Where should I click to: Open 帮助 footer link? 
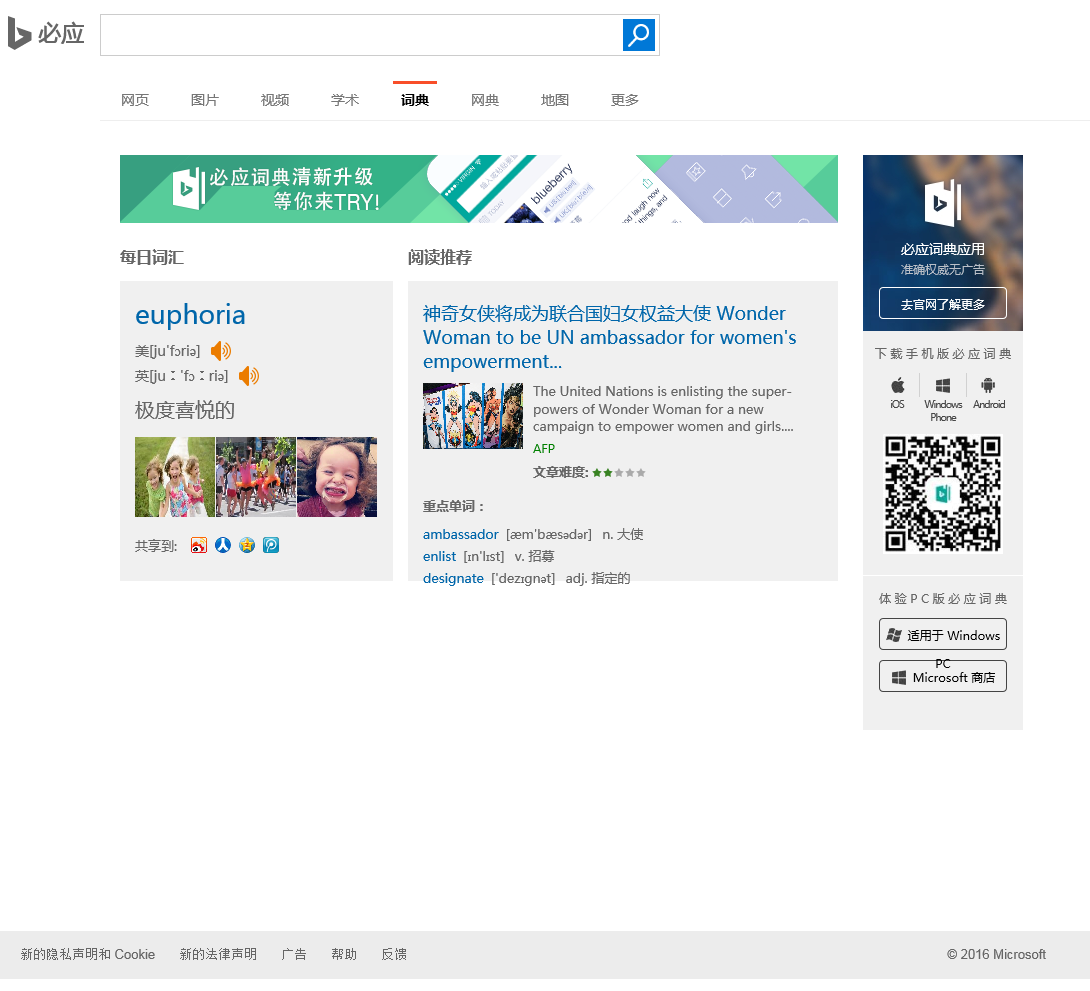344,954
